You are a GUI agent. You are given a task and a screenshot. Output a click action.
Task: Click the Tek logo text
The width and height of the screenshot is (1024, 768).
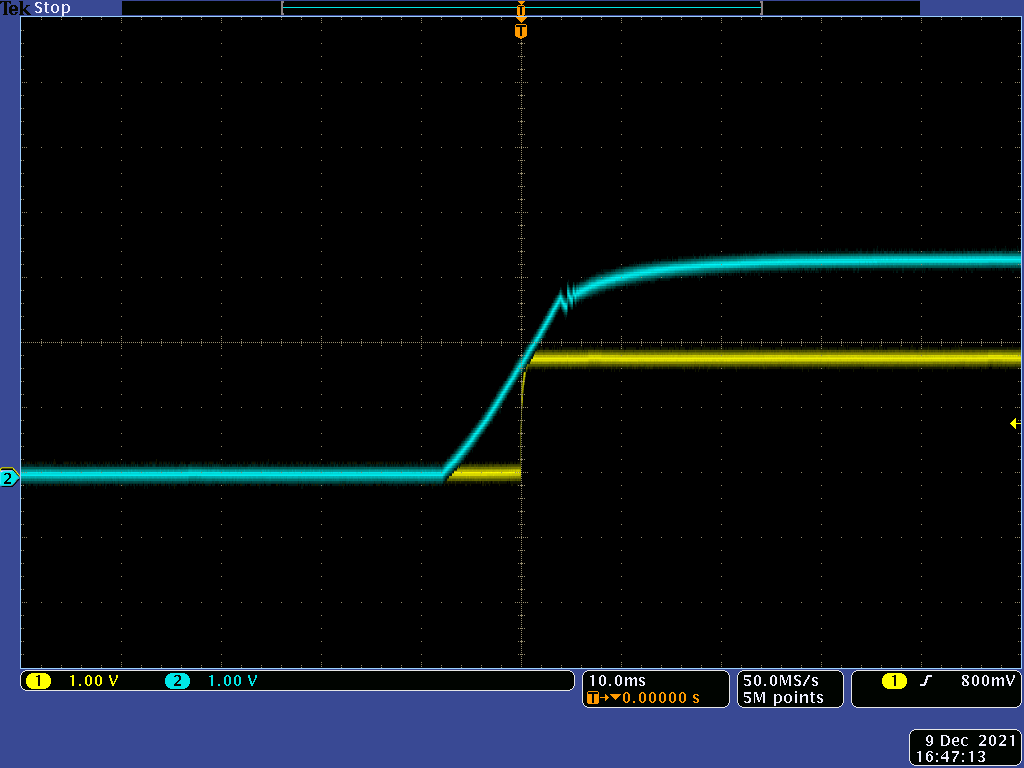pyautogui.click(x=16, y=8)
